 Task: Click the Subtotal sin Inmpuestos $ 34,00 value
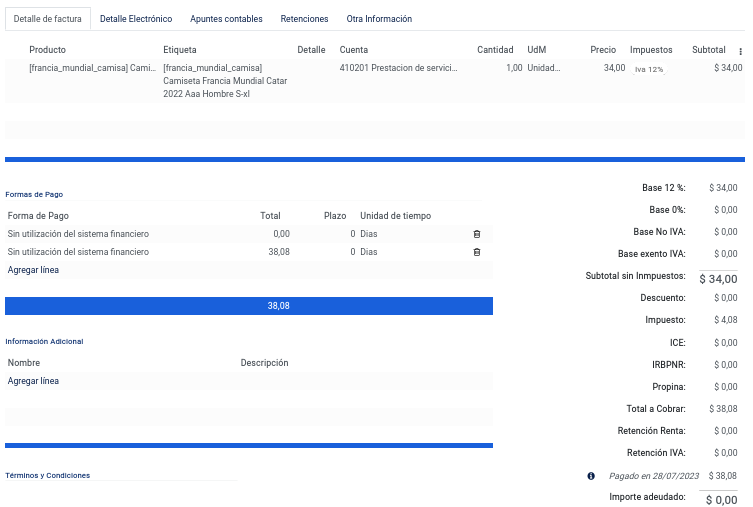tap(718, 278)
